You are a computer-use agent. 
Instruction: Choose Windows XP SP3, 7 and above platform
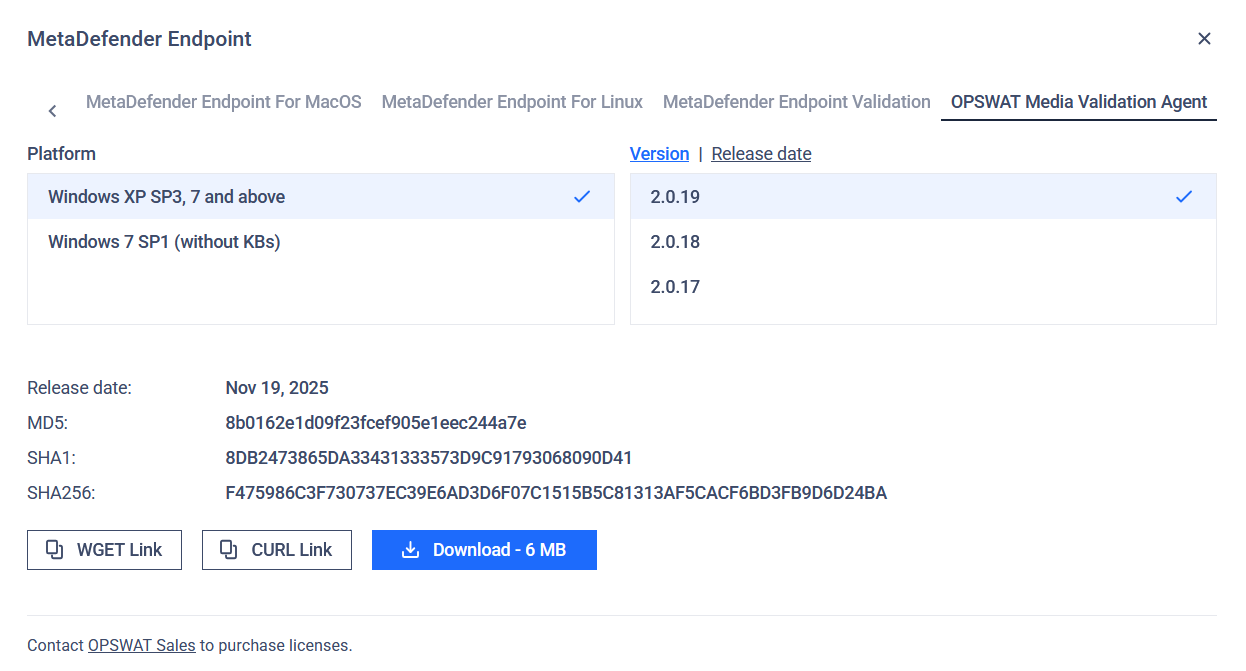166,197
